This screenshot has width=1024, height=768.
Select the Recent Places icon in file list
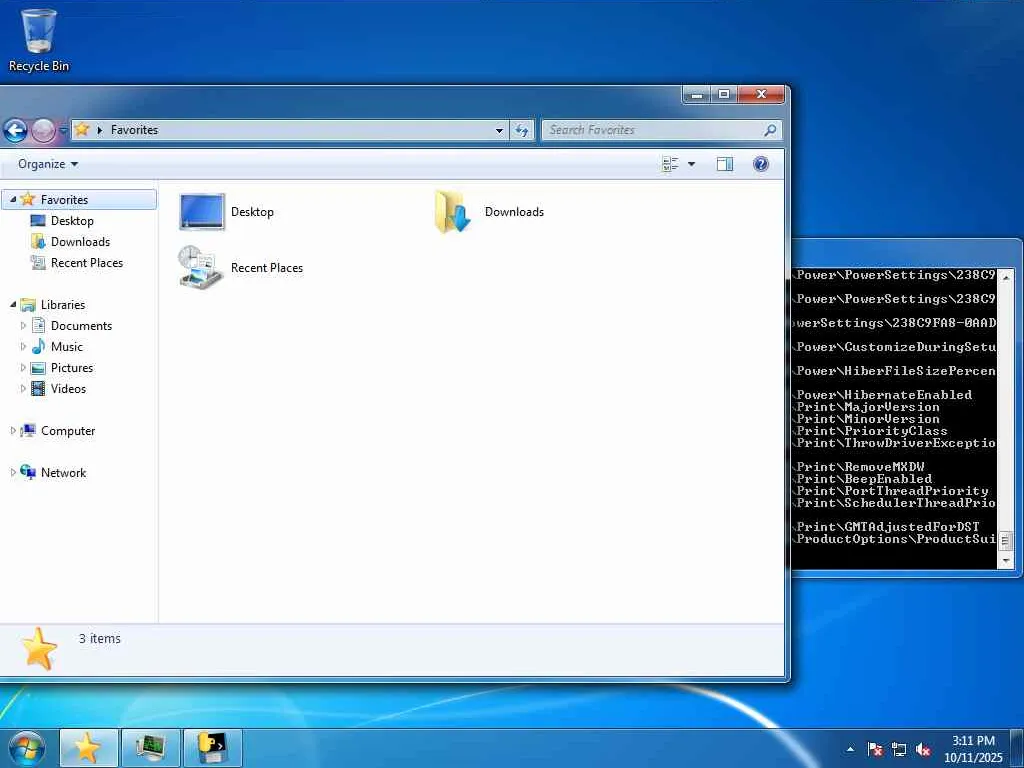pos(200,267)
